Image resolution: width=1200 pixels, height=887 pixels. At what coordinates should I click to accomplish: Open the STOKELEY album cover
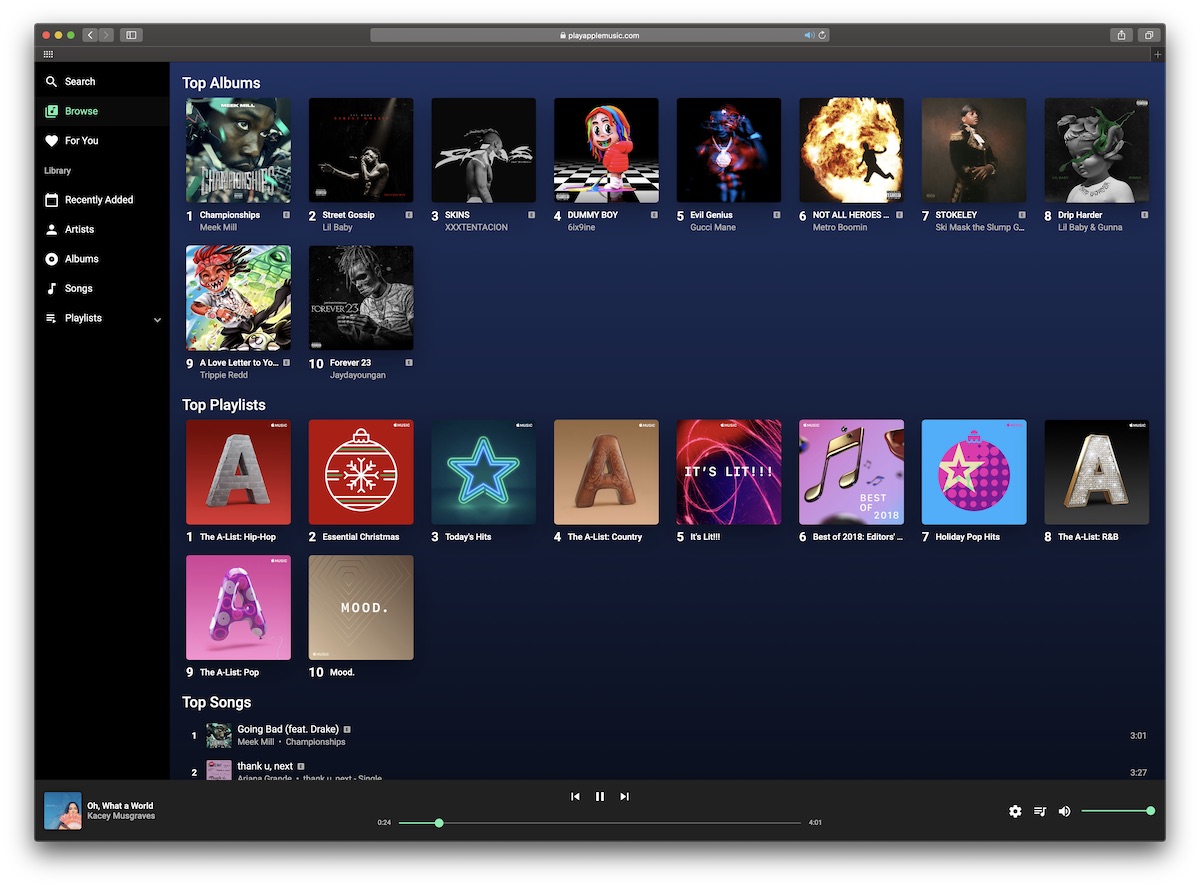click(x=974, y=150)
